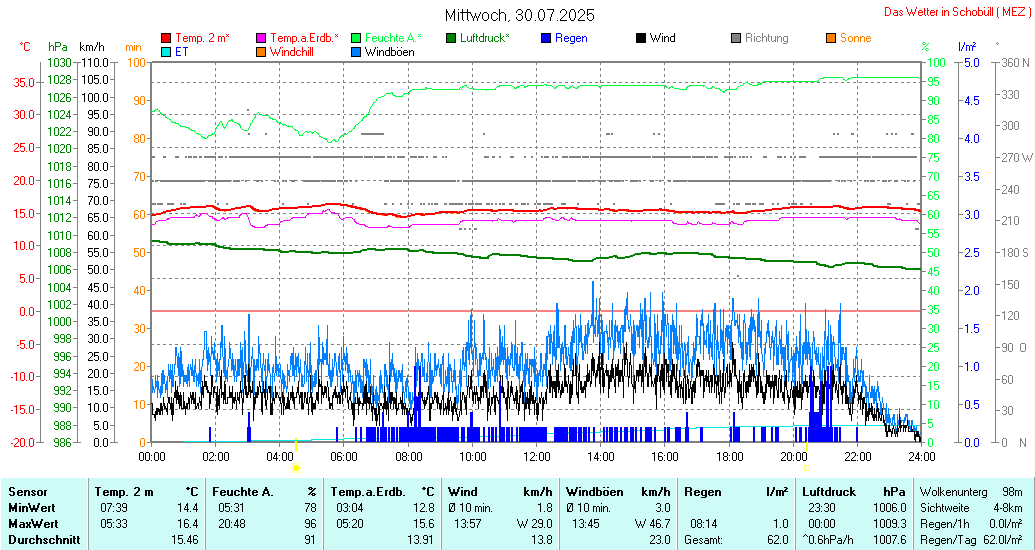Click the sunset marker below 20:00
Image resolution: width=1035 pixels, height=550 pixels.
click(x=806, y=467)
